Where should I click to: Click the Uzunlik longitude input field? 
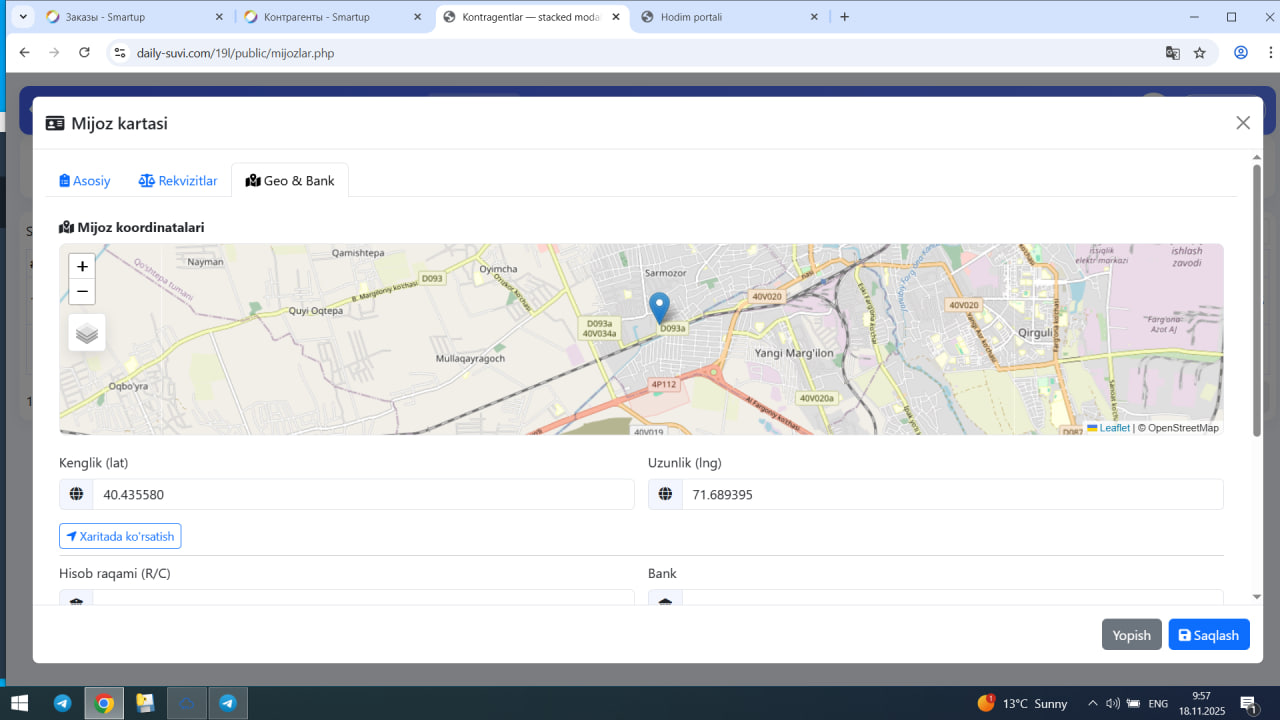[x=951, y=495]
